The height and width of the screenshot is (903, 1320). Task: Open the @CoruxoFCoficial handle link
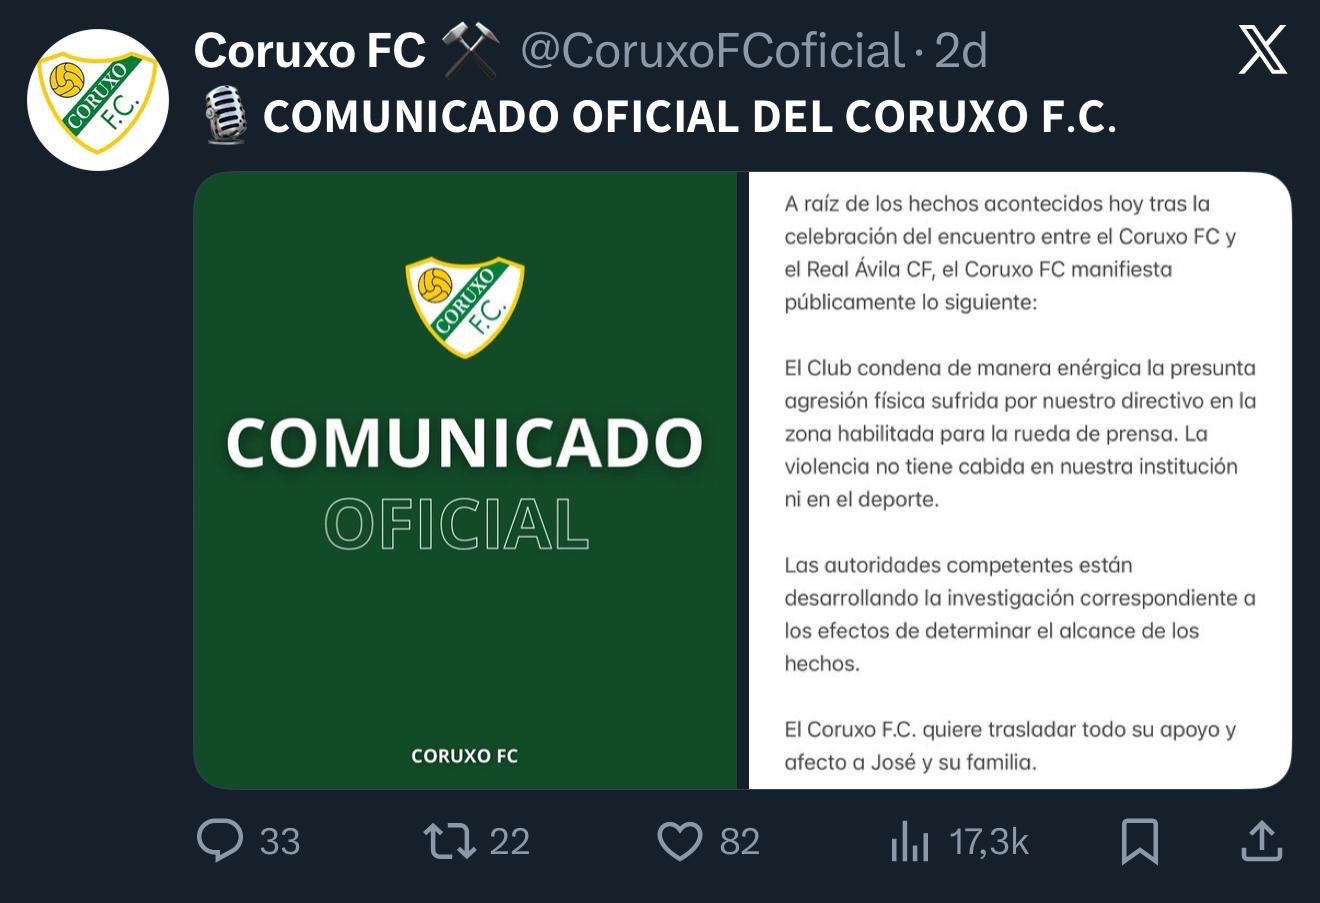click(x=712, y=51)
